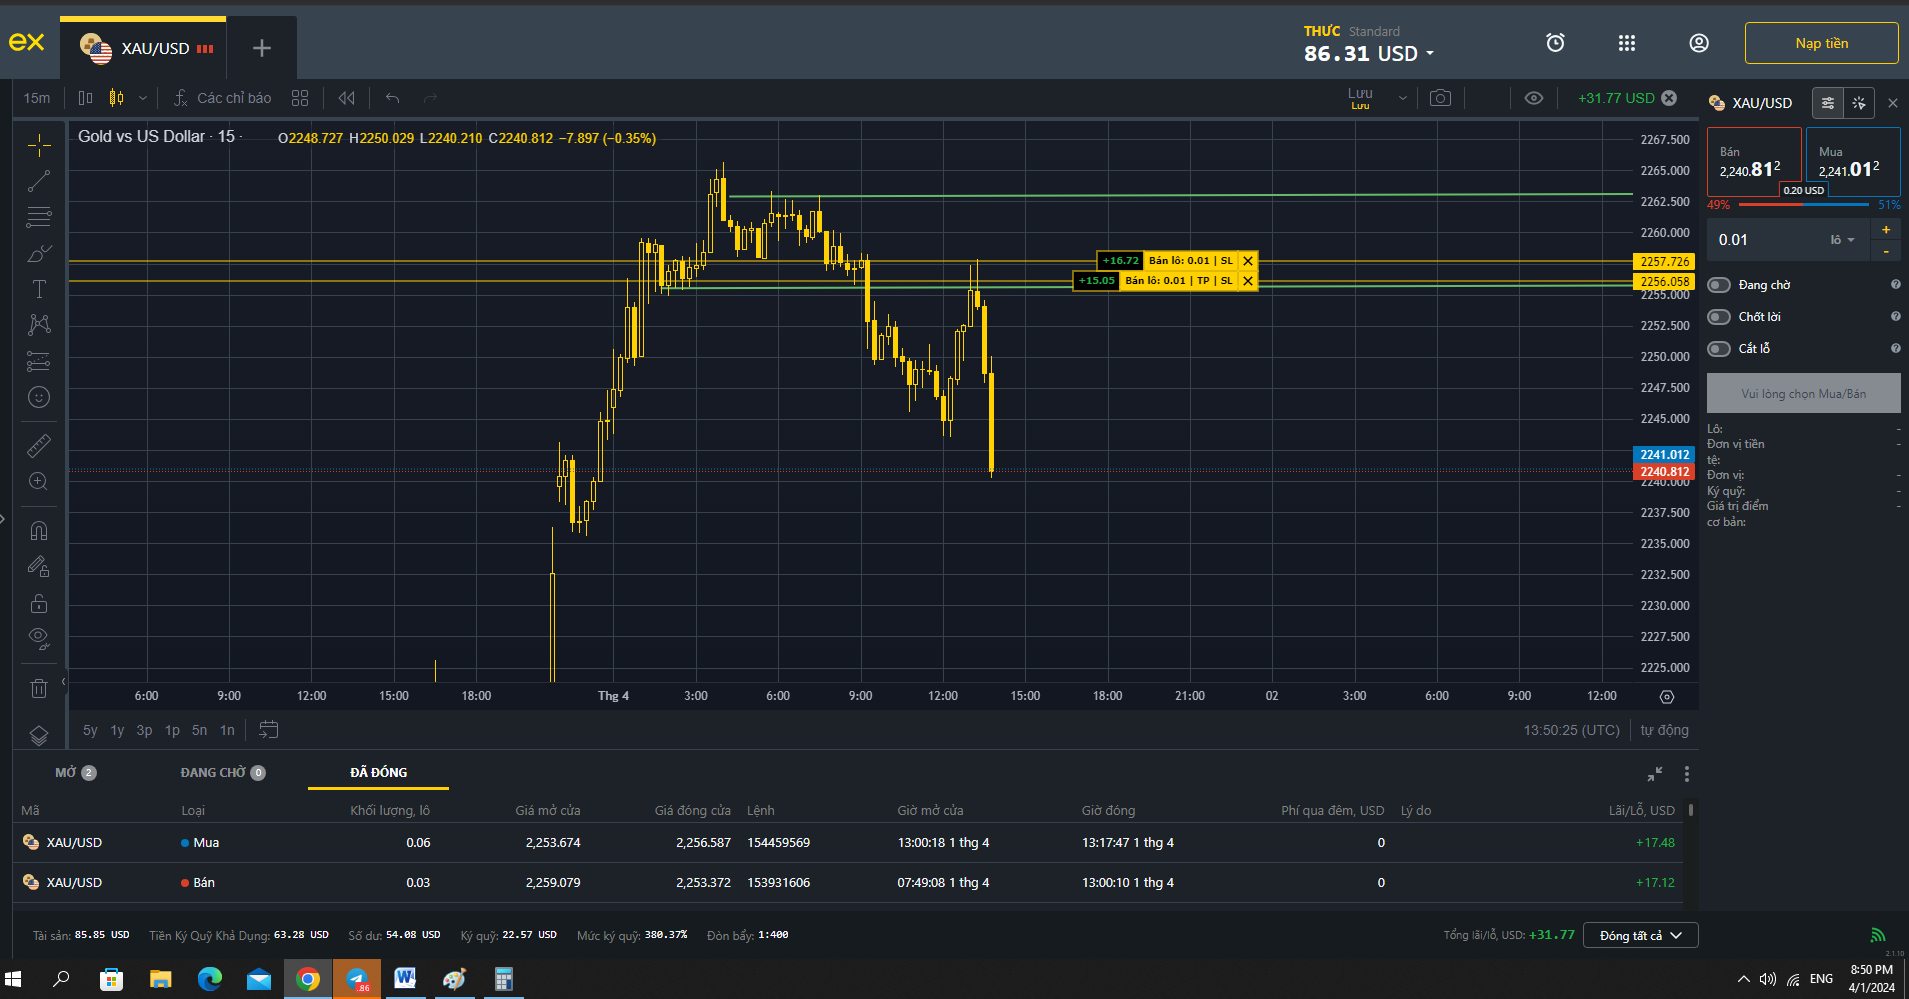Open the user account profile

point(1699,43)
